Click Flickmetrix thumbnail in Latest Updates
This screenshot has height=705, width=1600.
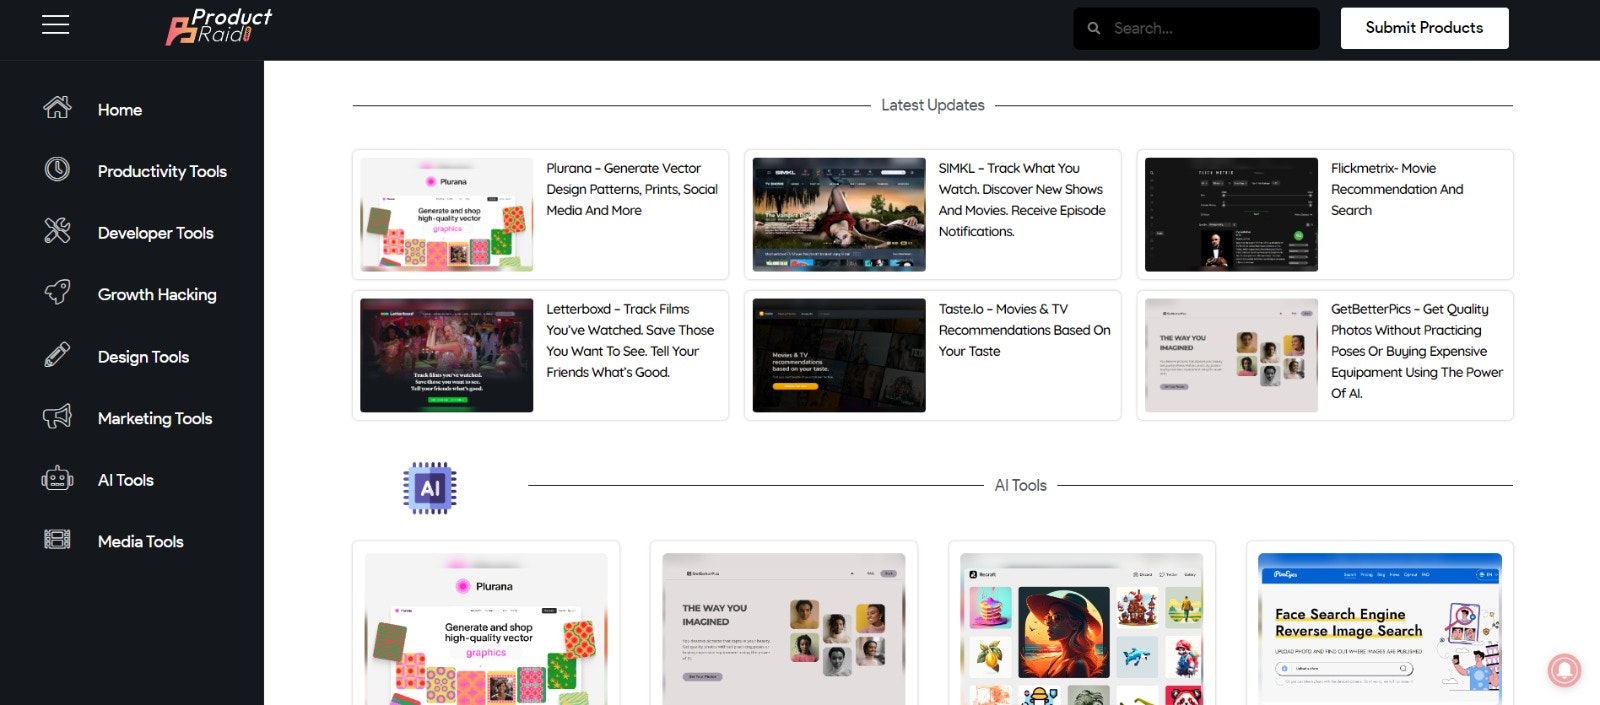pyautogui.click(x=1231, y=215)
